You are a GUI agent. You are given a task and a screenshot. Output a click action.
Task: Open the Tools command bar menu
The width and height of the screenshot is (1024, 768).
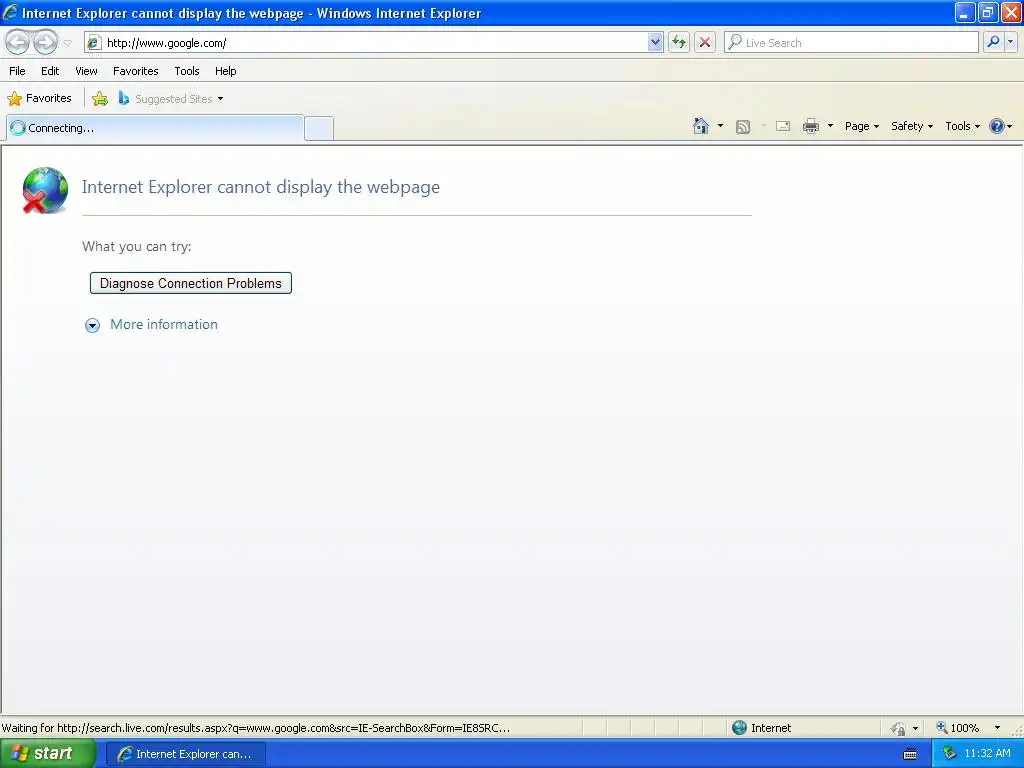click(x=963, y=126)
